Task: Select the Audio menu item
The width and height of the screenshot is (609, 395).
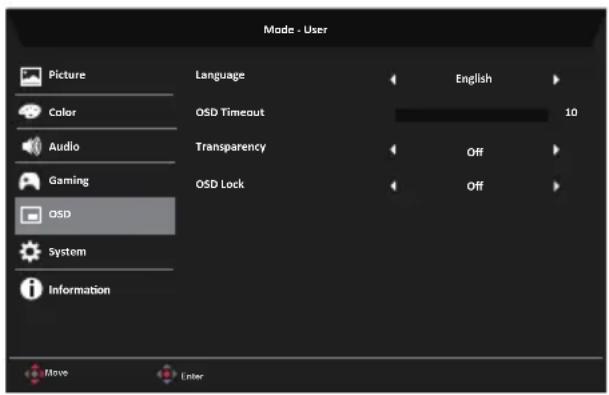Action: click(94, 146)
